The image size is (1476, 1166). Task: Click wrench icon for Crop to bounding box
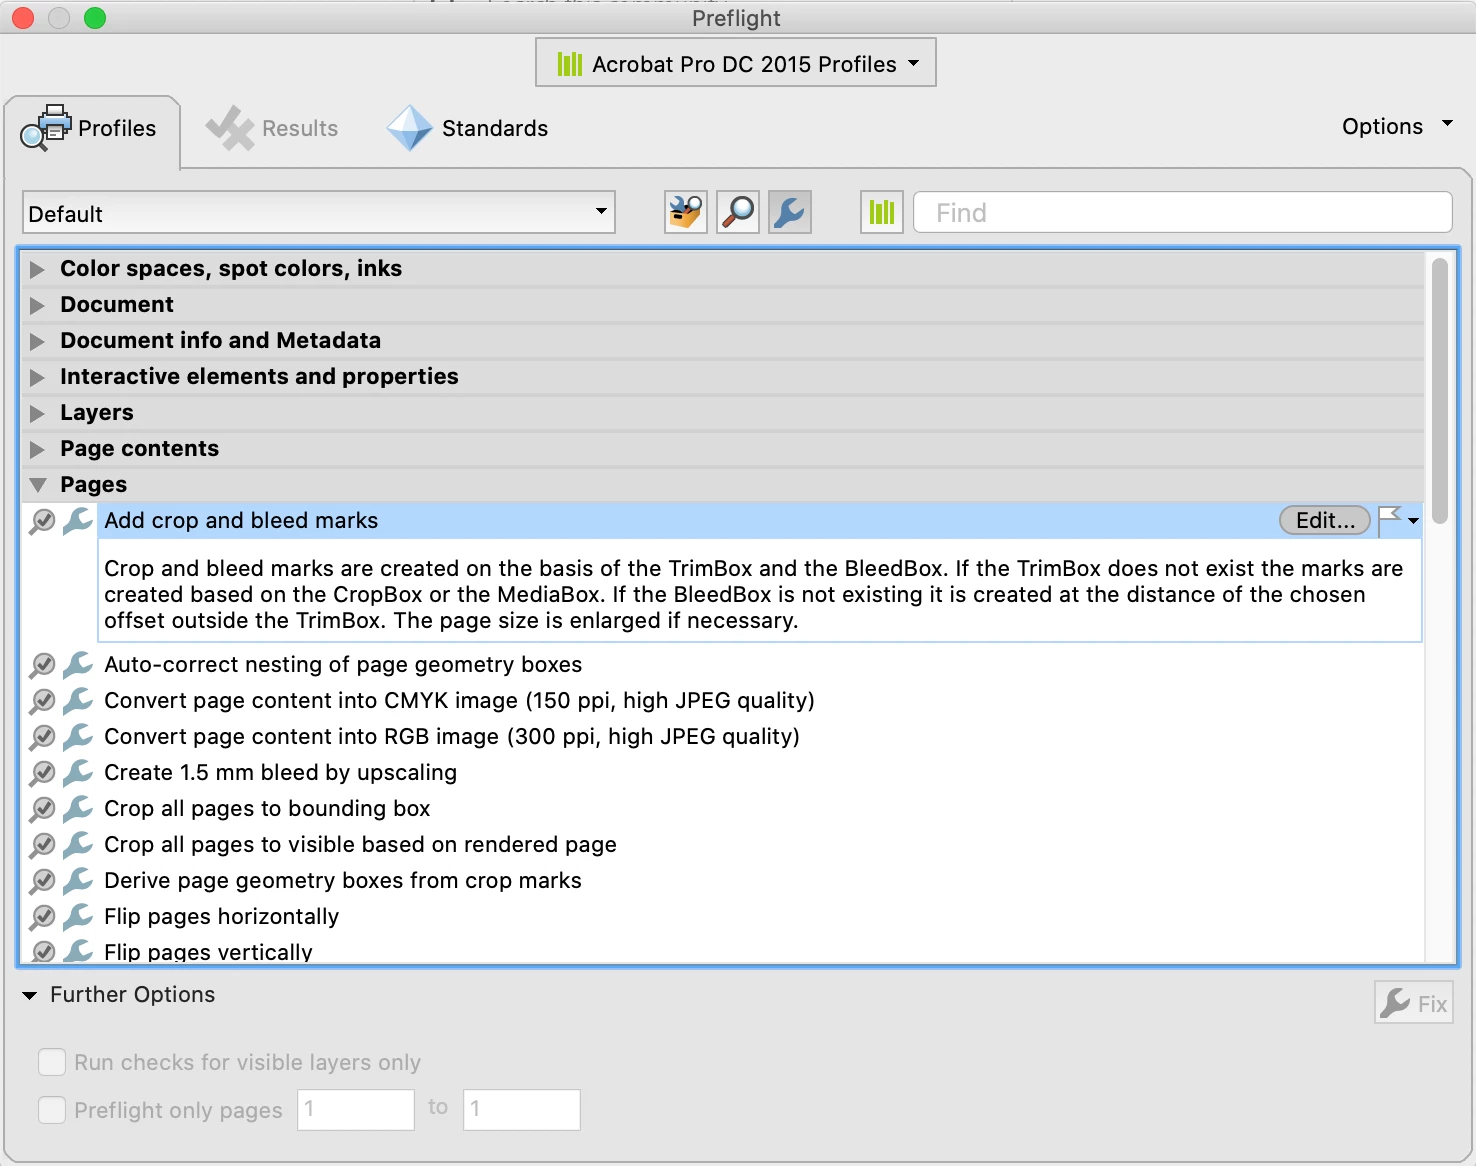coord(78,808)
